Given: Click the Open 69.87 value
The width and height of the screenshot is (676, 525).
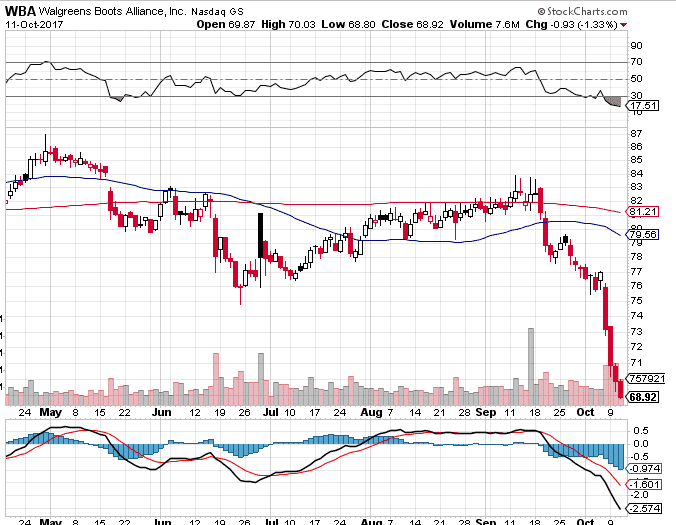Looking at the screenshot, I should (x=227, y=24).
